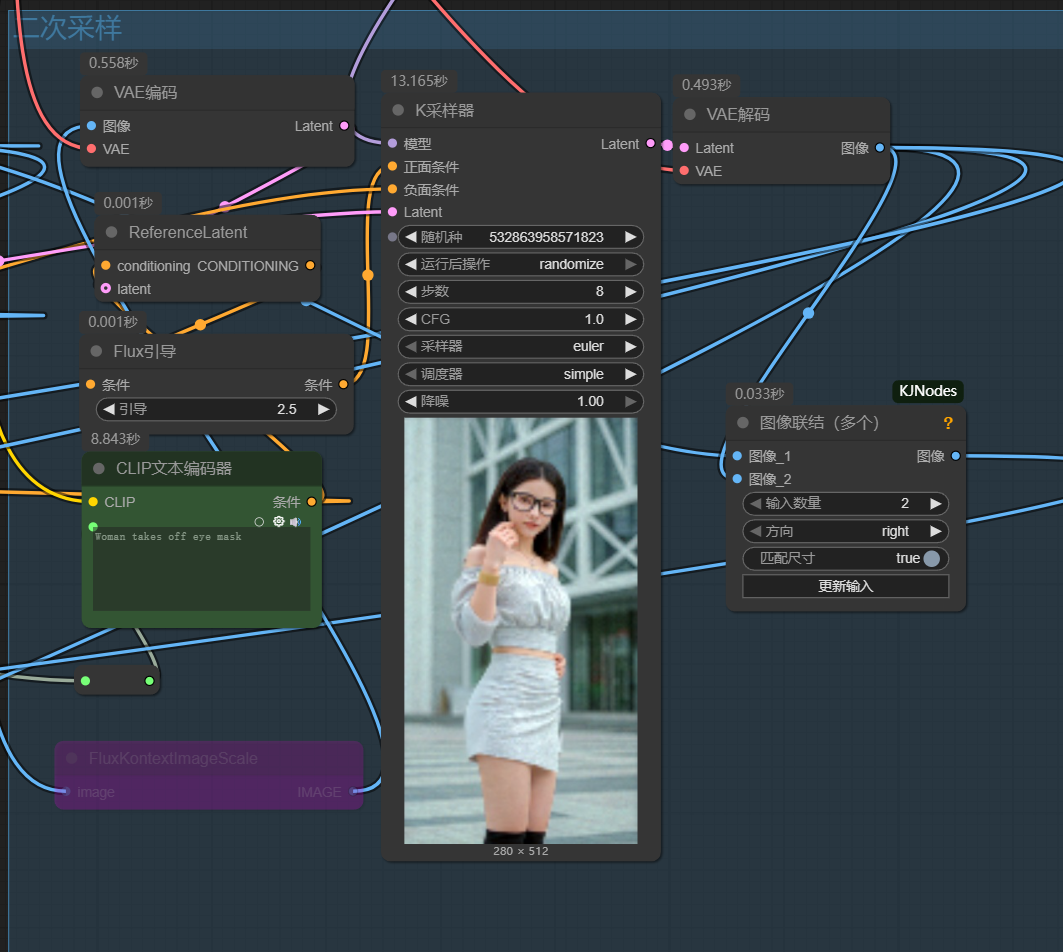Click the 图像 output port on VAE解码 node
The height and width of the screenshot is (952, 1063).
click(880, 147)
